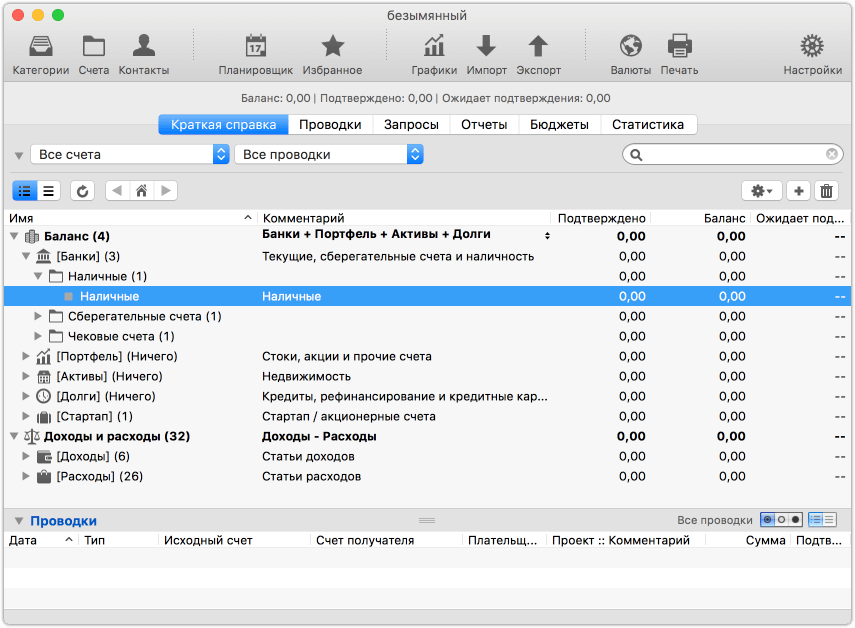
Task: Switch to the Отчеты tab
Action: pos(484,125)
